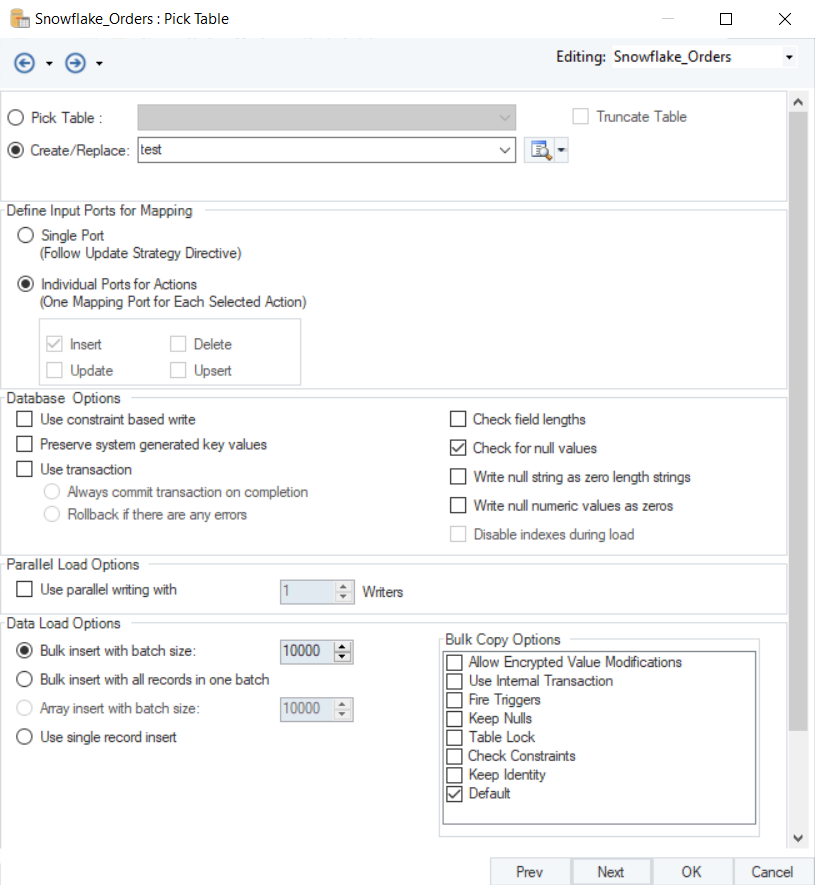815x885 pixels.
Task: Increase bulk insert batch size stepper
Action: pyautogui.click(x=343, y=646)
